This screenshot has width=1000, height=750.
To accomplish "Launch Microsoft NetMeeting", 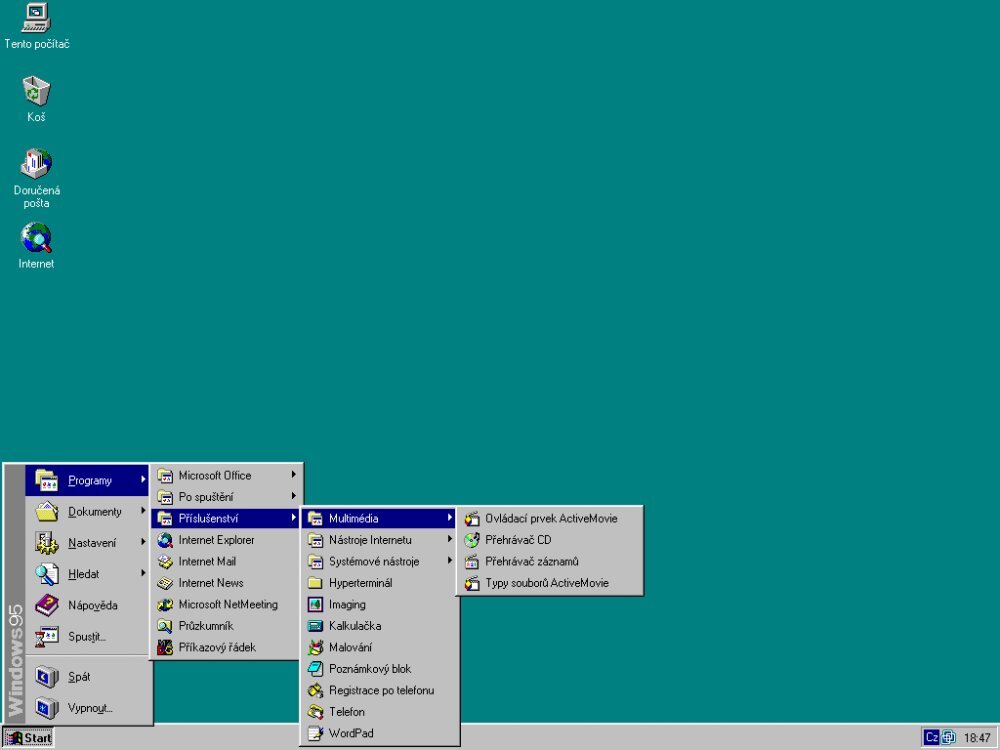I will coord(226,605).
